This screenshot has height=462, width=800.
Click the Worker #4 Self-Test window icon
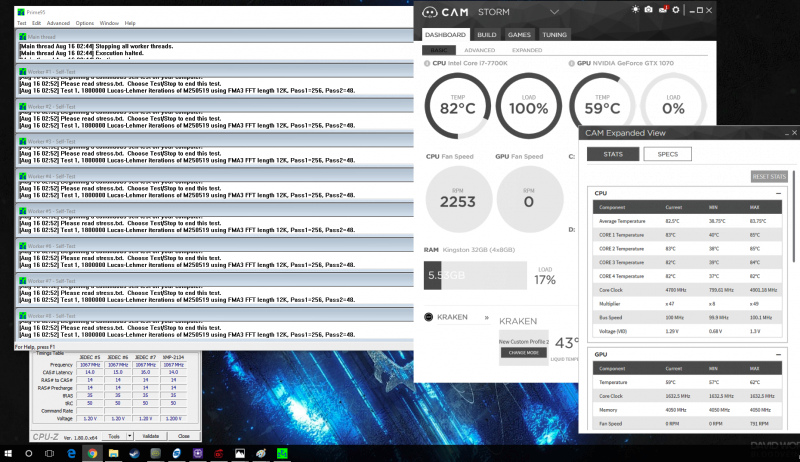pos(22,176)
